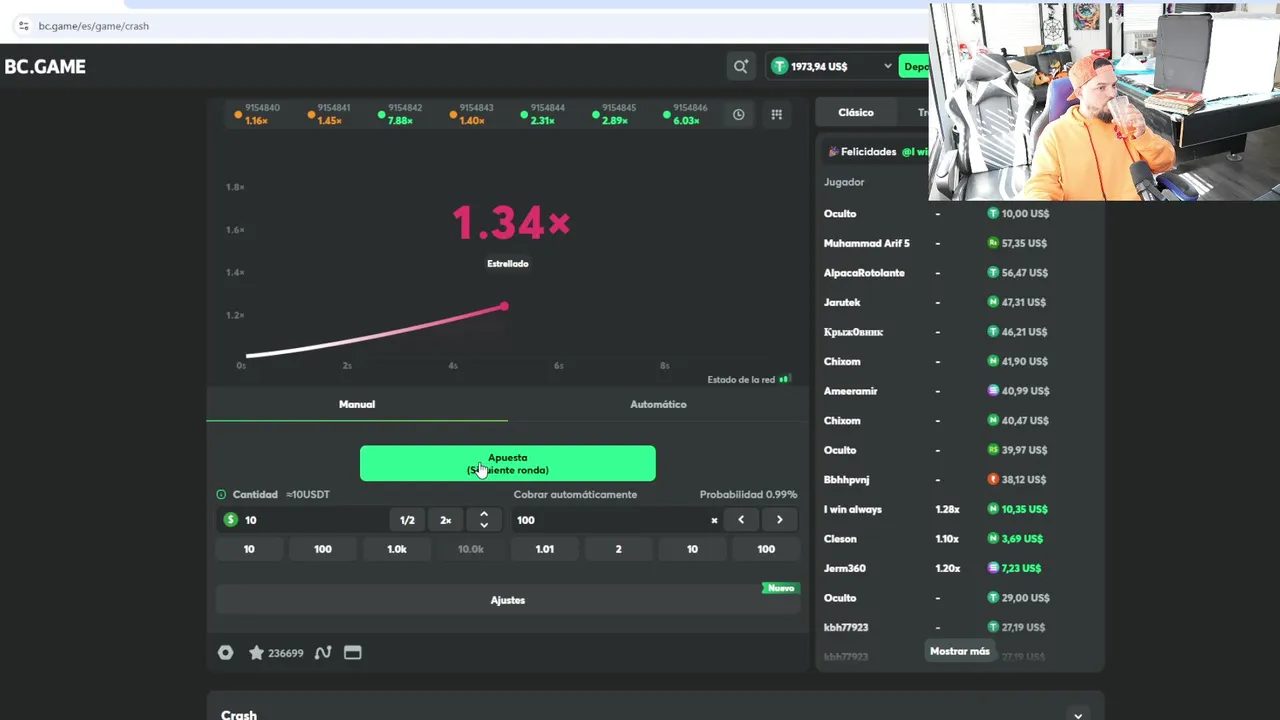1280x720 pixels.
Task: Click the site settings icon in address bar
Action: (23, 26)
